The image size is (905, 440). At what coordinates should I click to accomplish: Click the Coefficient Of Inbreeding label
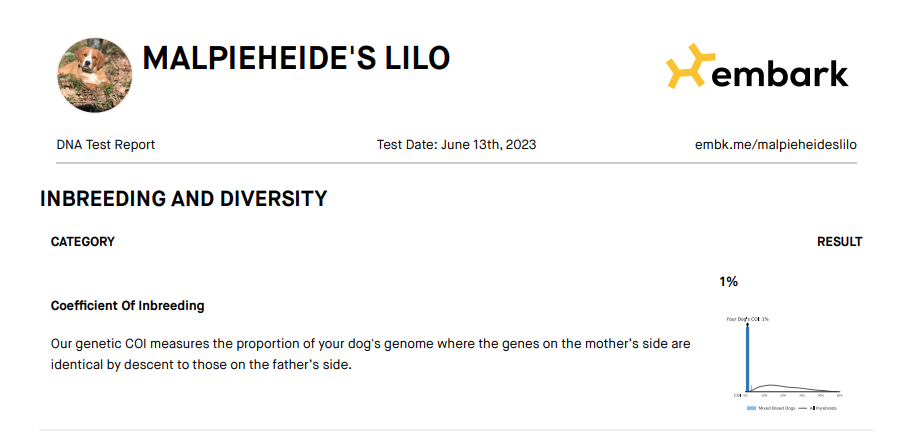(x=127, y=305)
